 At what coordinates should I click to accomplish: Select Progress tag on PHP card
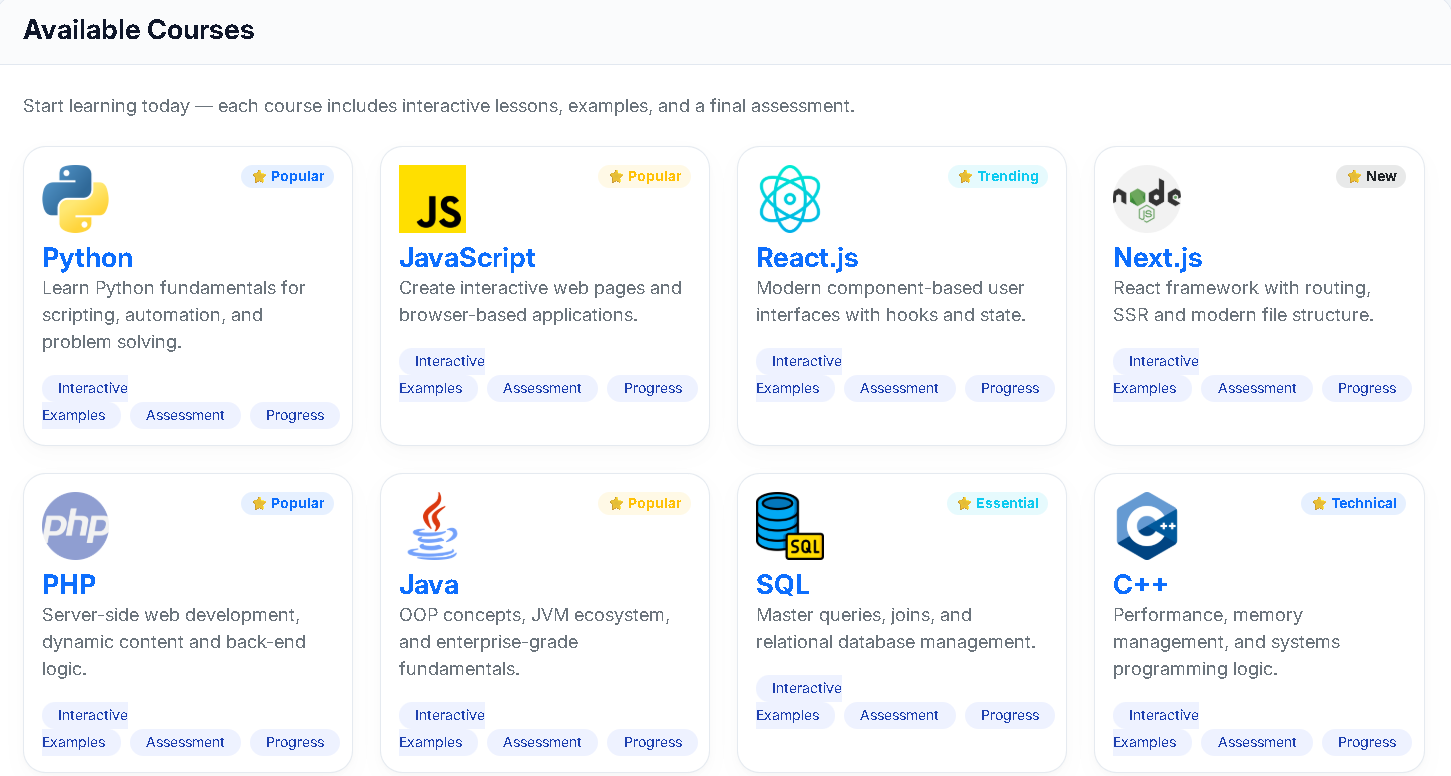[295, 742]
